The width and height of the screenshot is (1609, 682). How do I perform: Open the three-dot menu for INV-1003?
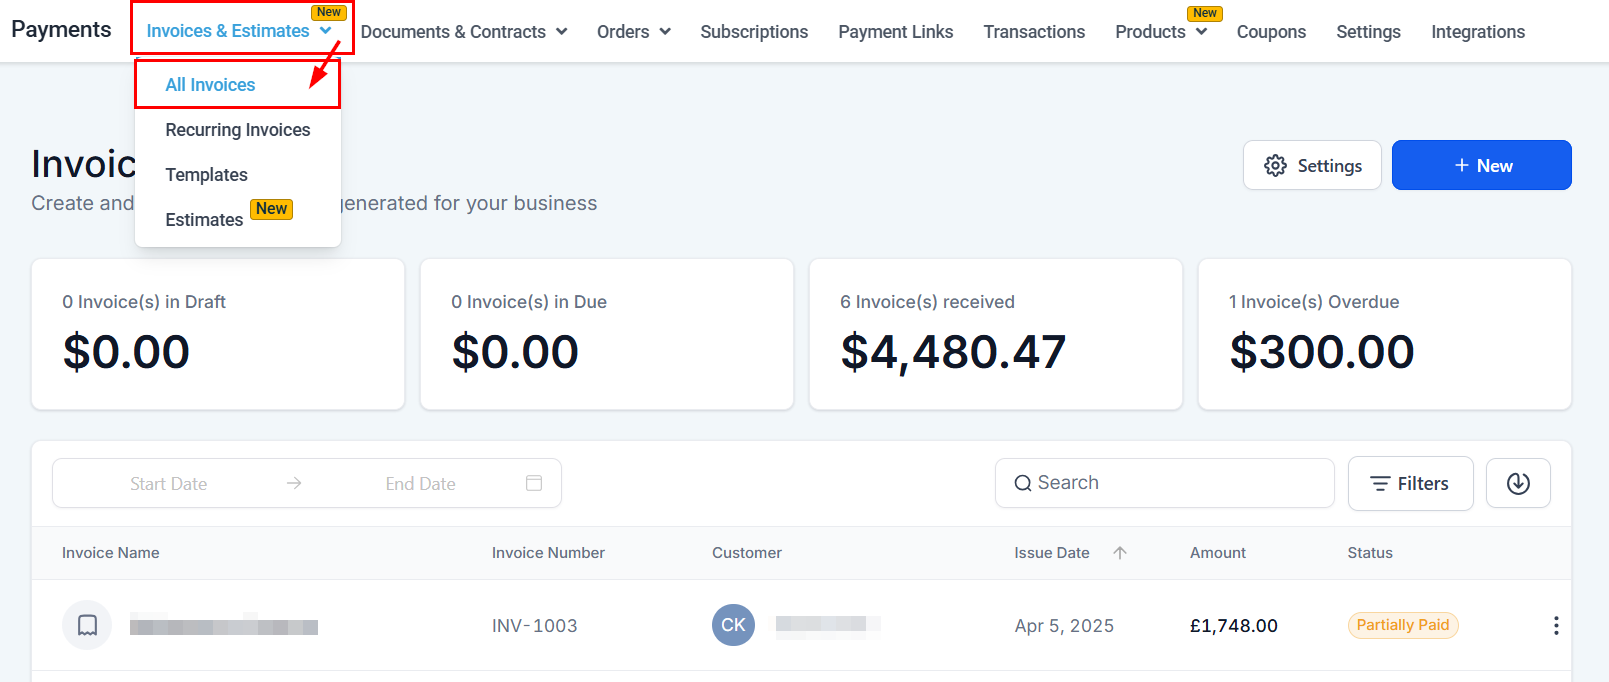1556,626
